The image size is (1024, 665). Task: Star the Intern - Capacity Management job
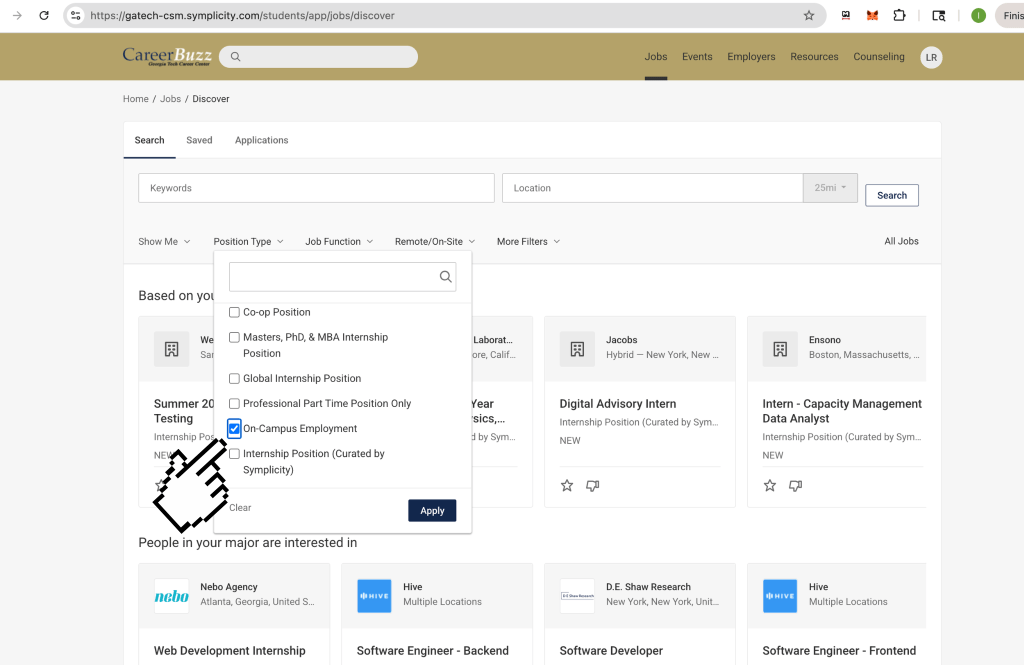pos(770,485)
